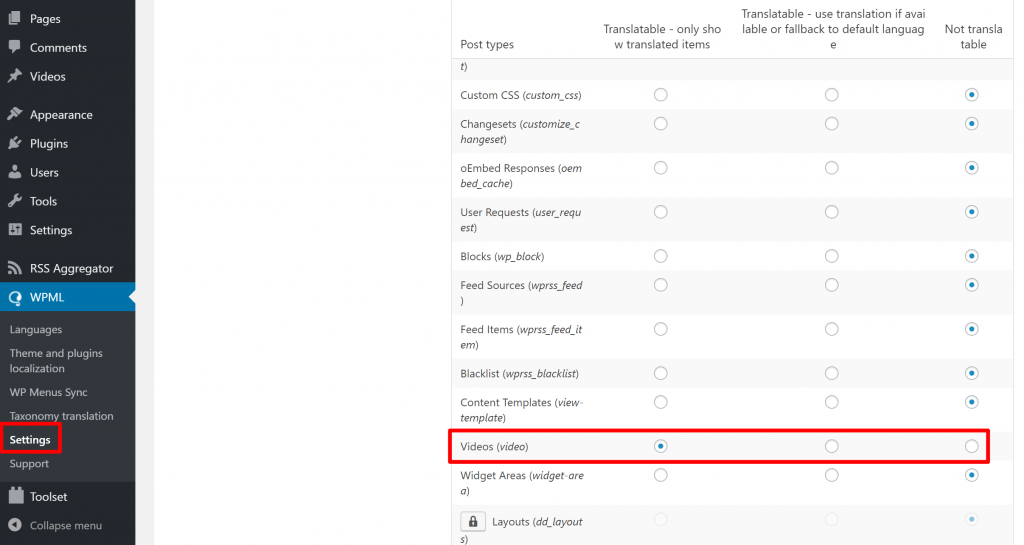Click the Plugins plug icon

pyautogui.click(x=14, y=143)
